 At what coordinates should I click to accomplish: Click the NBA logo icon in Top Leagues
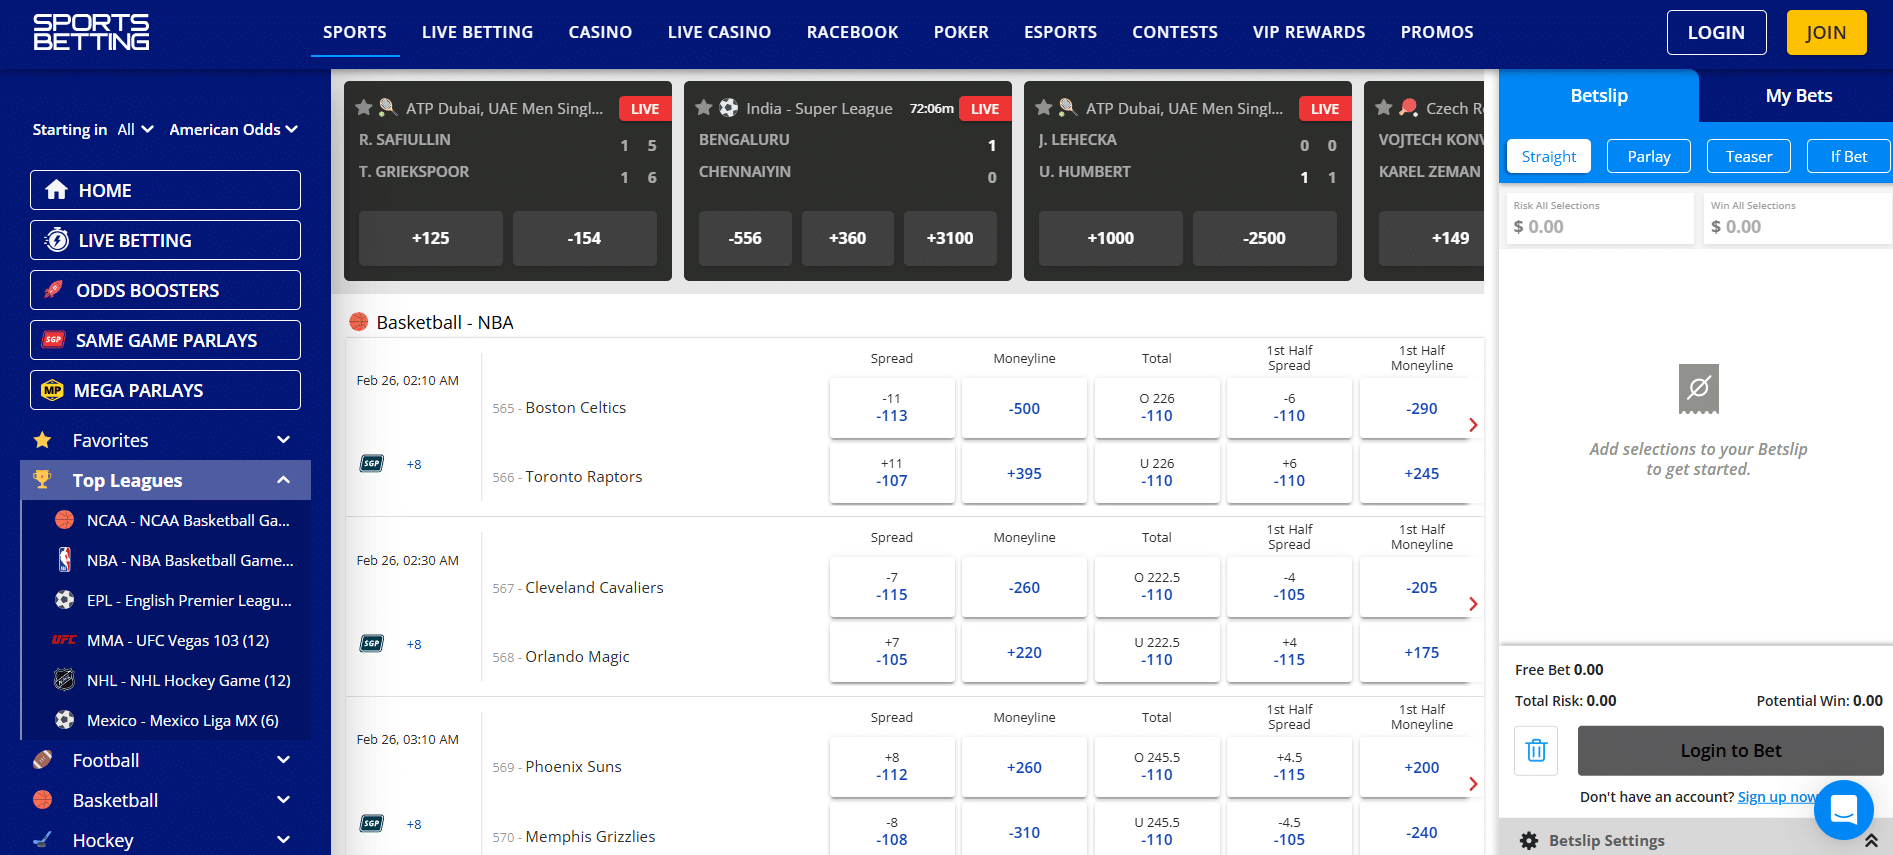[x=65, y=560]
